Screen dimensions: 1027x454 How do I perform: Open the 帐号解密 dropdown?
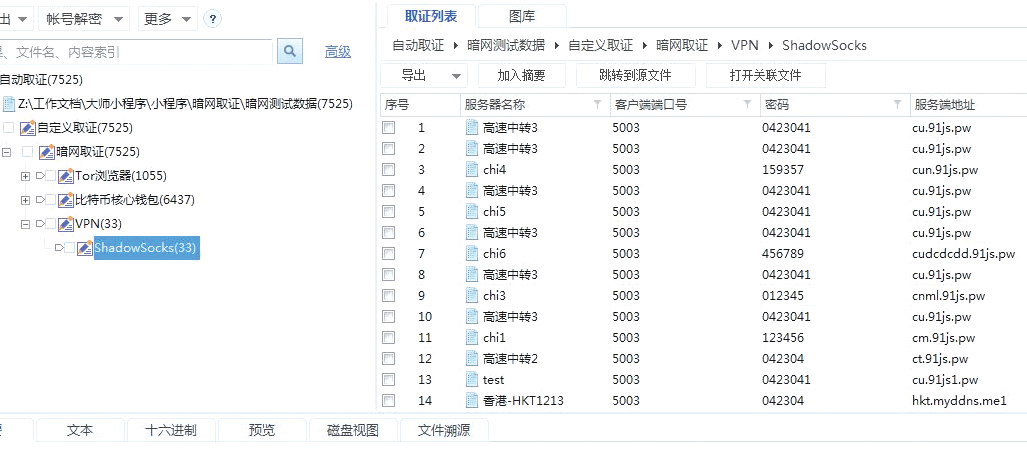[x=84, y=20]
